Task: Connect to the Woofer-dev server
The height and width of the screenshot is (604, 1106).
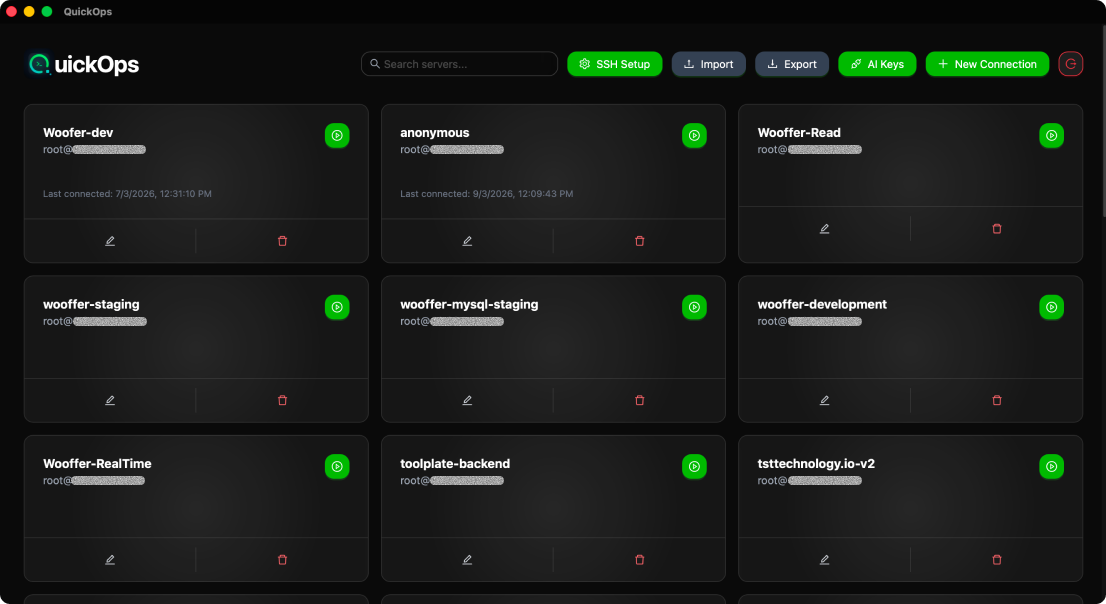Action: 337,135
